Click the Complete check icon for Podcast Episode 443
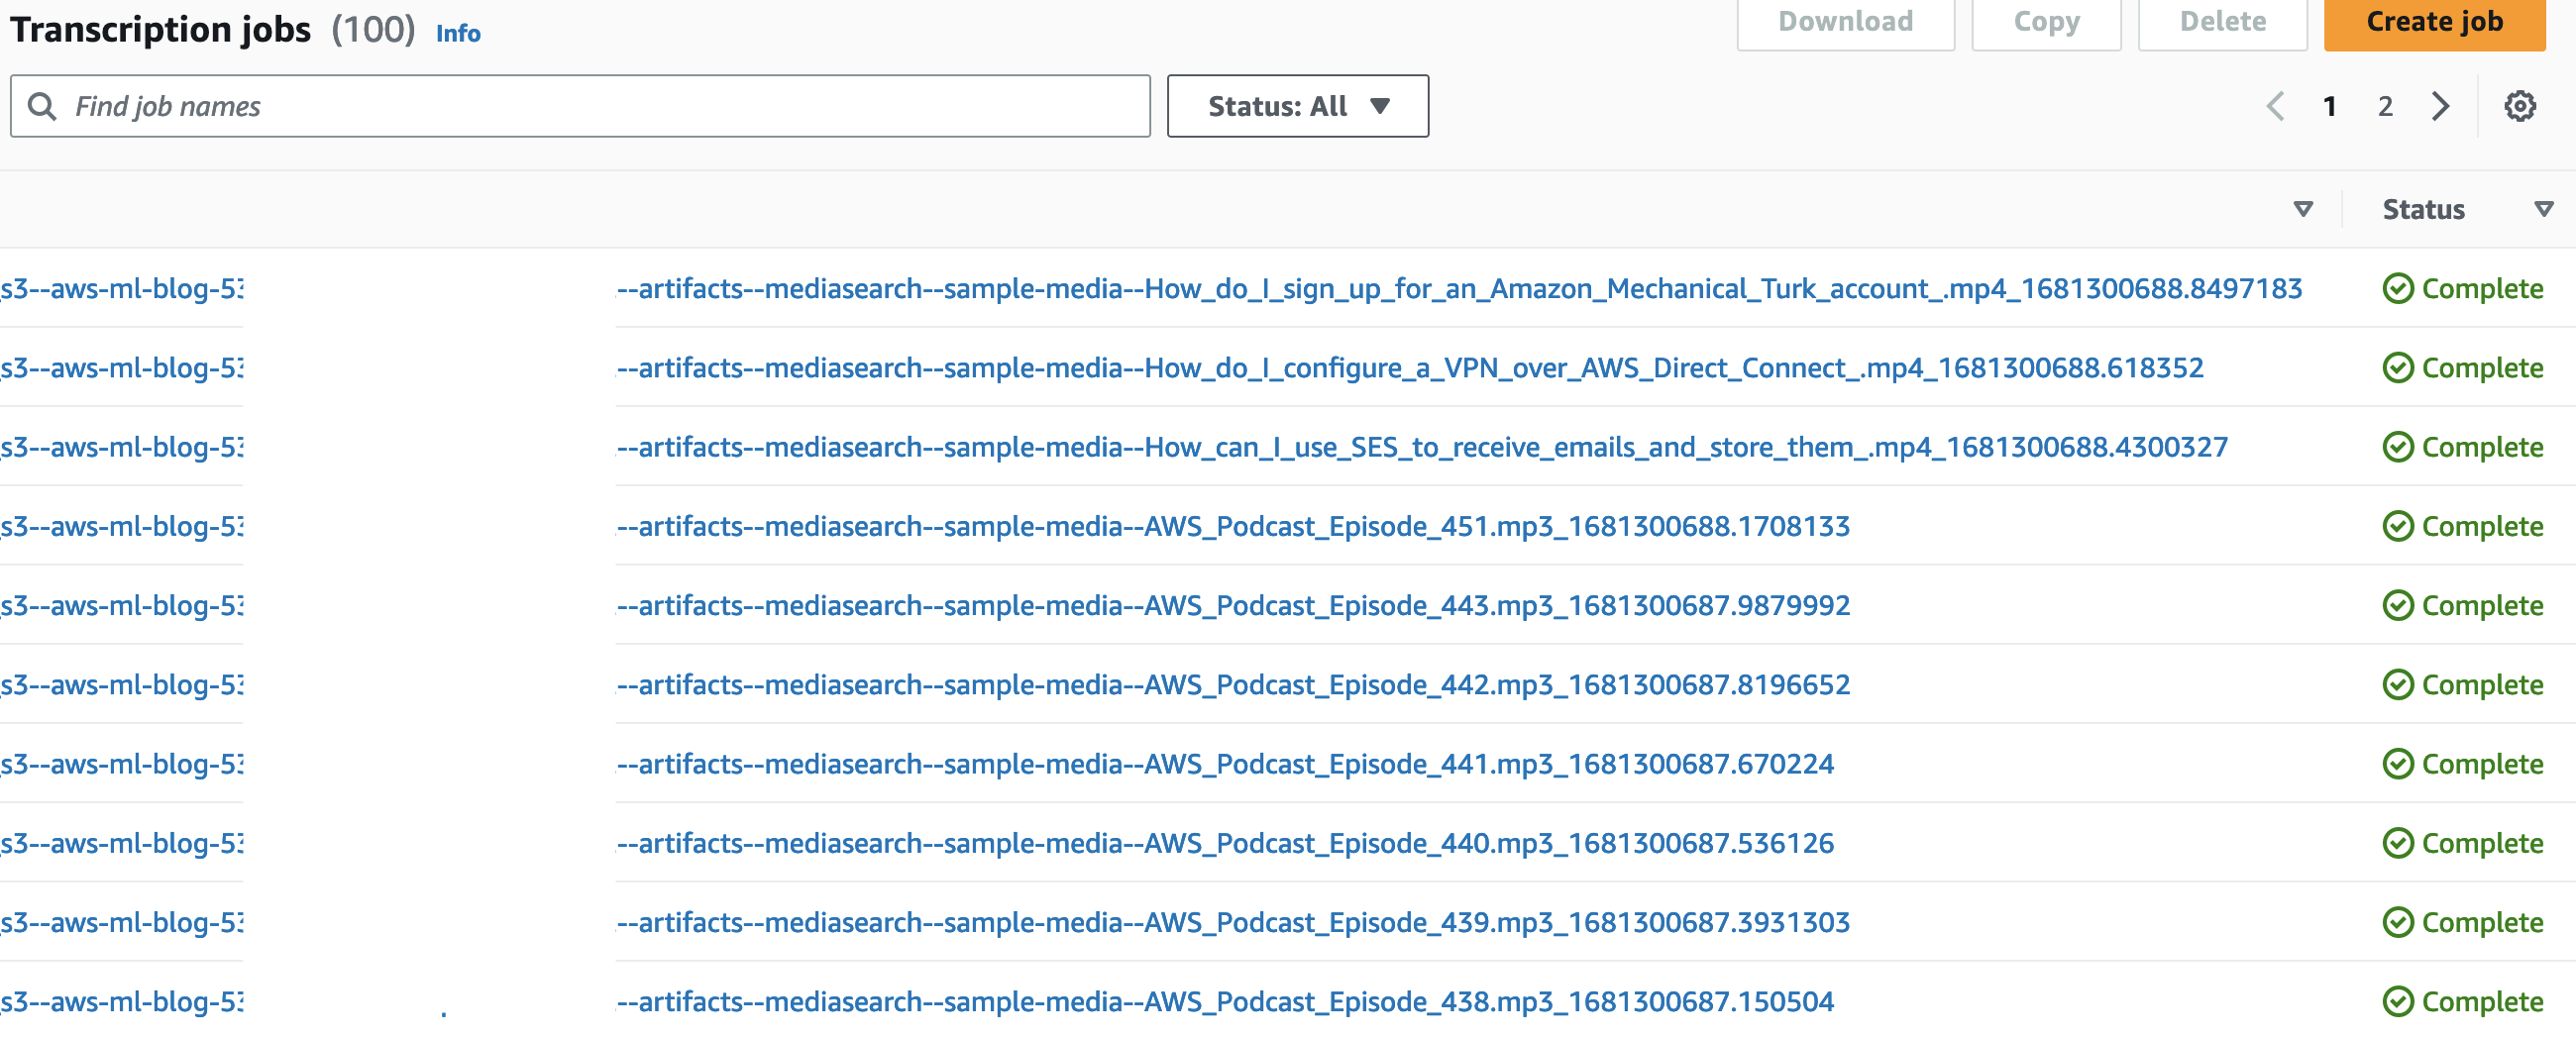2576x1038 pixels. click(2398, 605)
